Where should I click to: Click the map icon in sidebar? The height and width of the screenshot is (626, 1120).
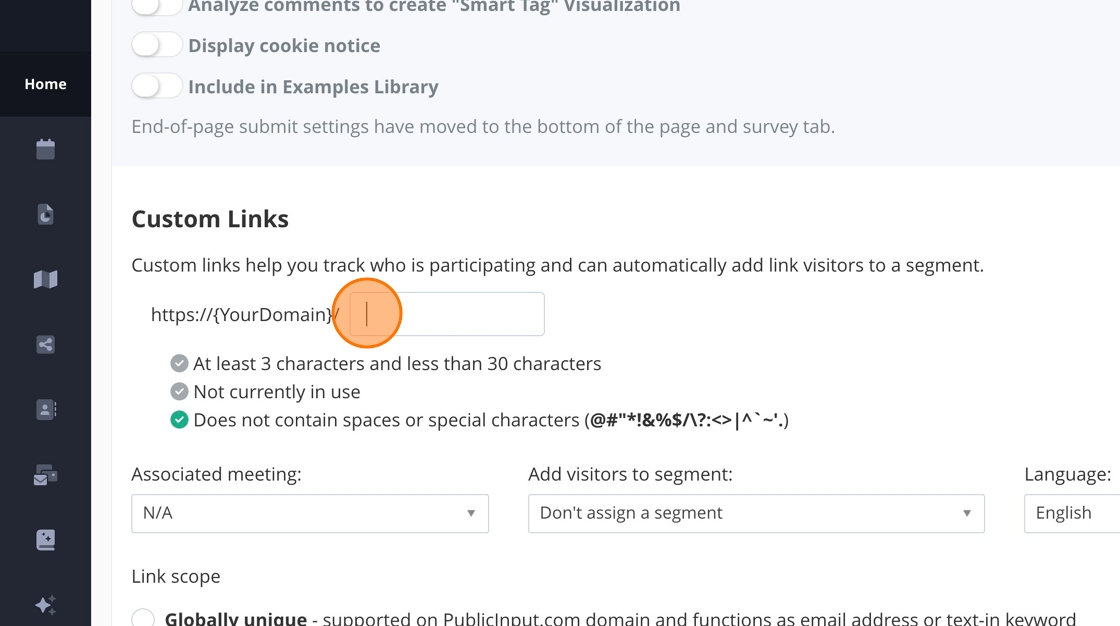(45, 280)
